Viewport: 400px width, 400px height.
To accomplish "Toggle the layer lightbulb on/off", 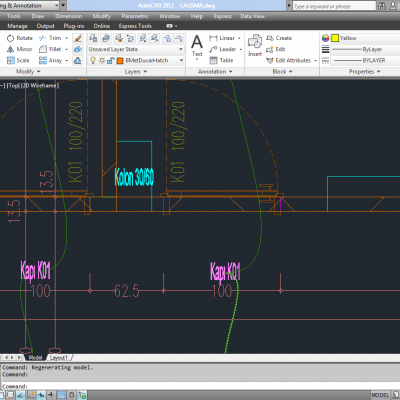I will (93, 60).
